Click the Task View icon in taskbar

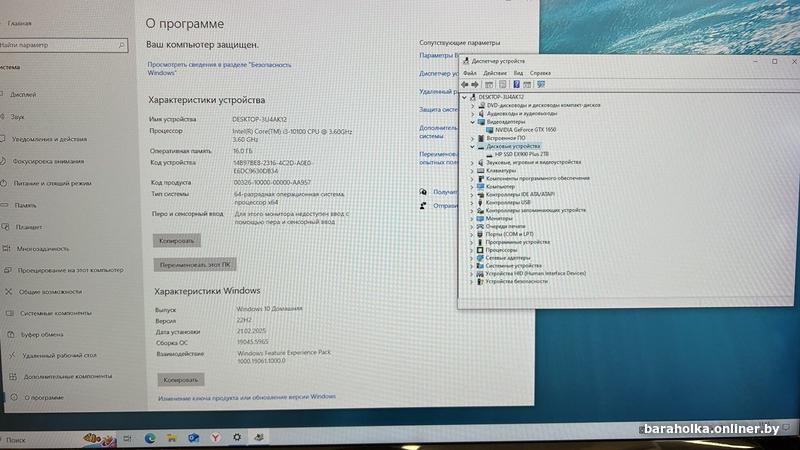click(x=128, y=438)
